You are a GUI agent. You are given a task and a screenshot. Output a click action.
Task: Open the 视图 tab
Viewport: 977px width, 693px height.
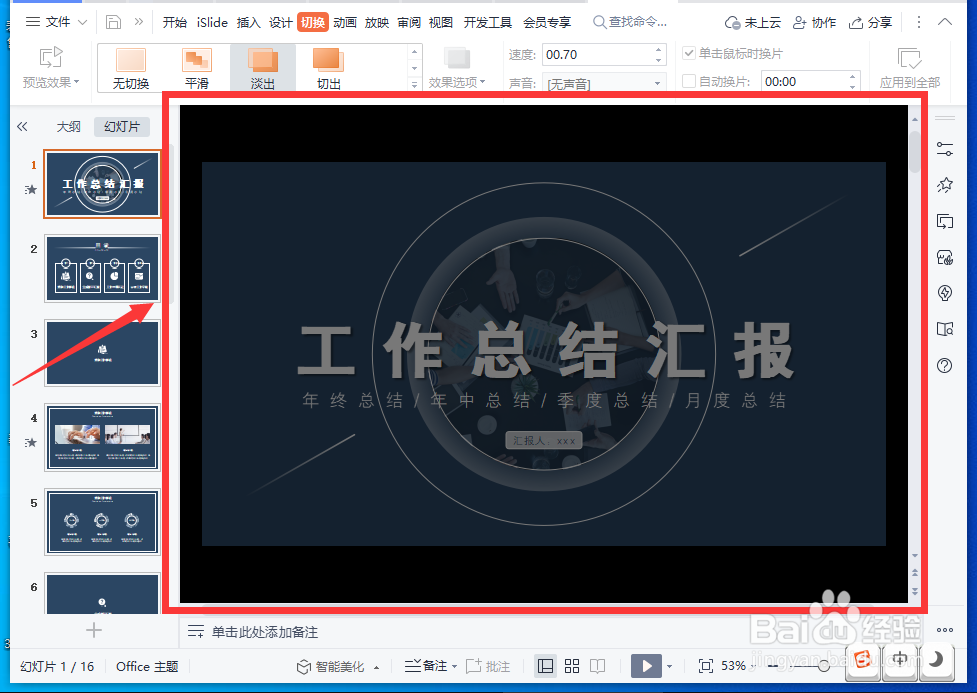click(x=441, y=22)
